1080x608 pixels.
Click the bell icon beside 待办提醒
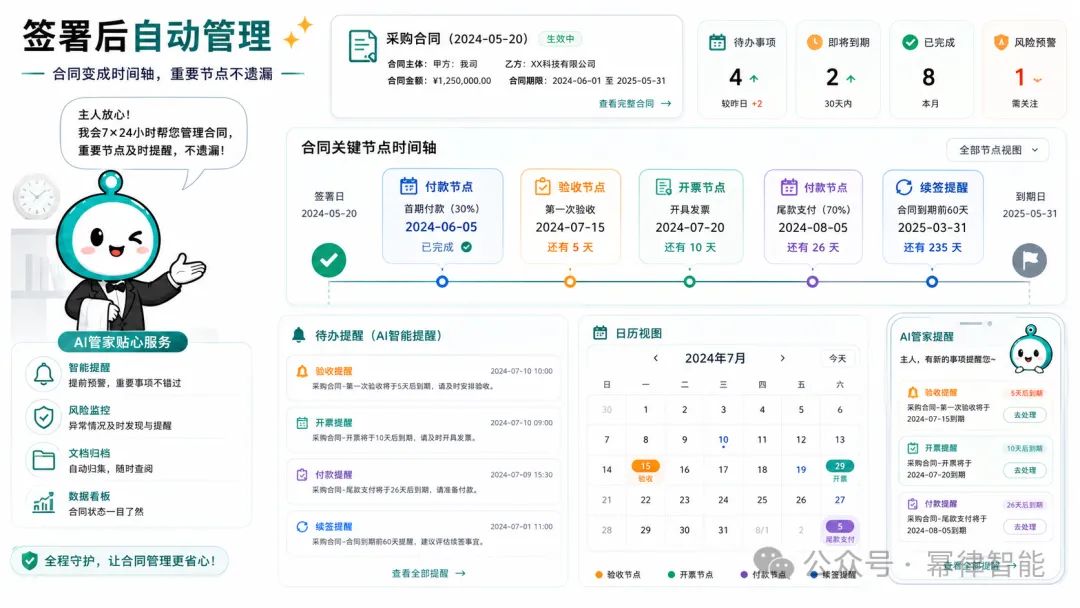click(x=298, y=335)
